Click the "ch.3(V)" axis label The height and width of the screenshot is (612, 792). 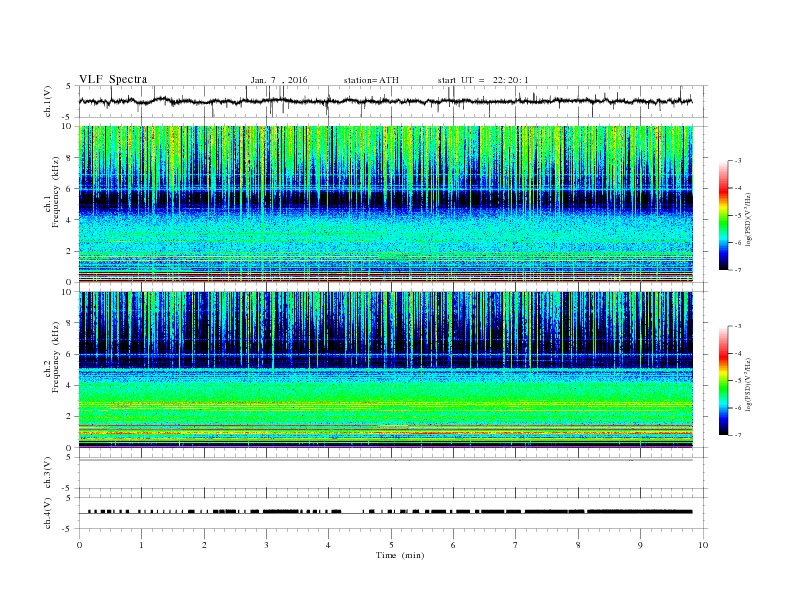coord(48,473)
